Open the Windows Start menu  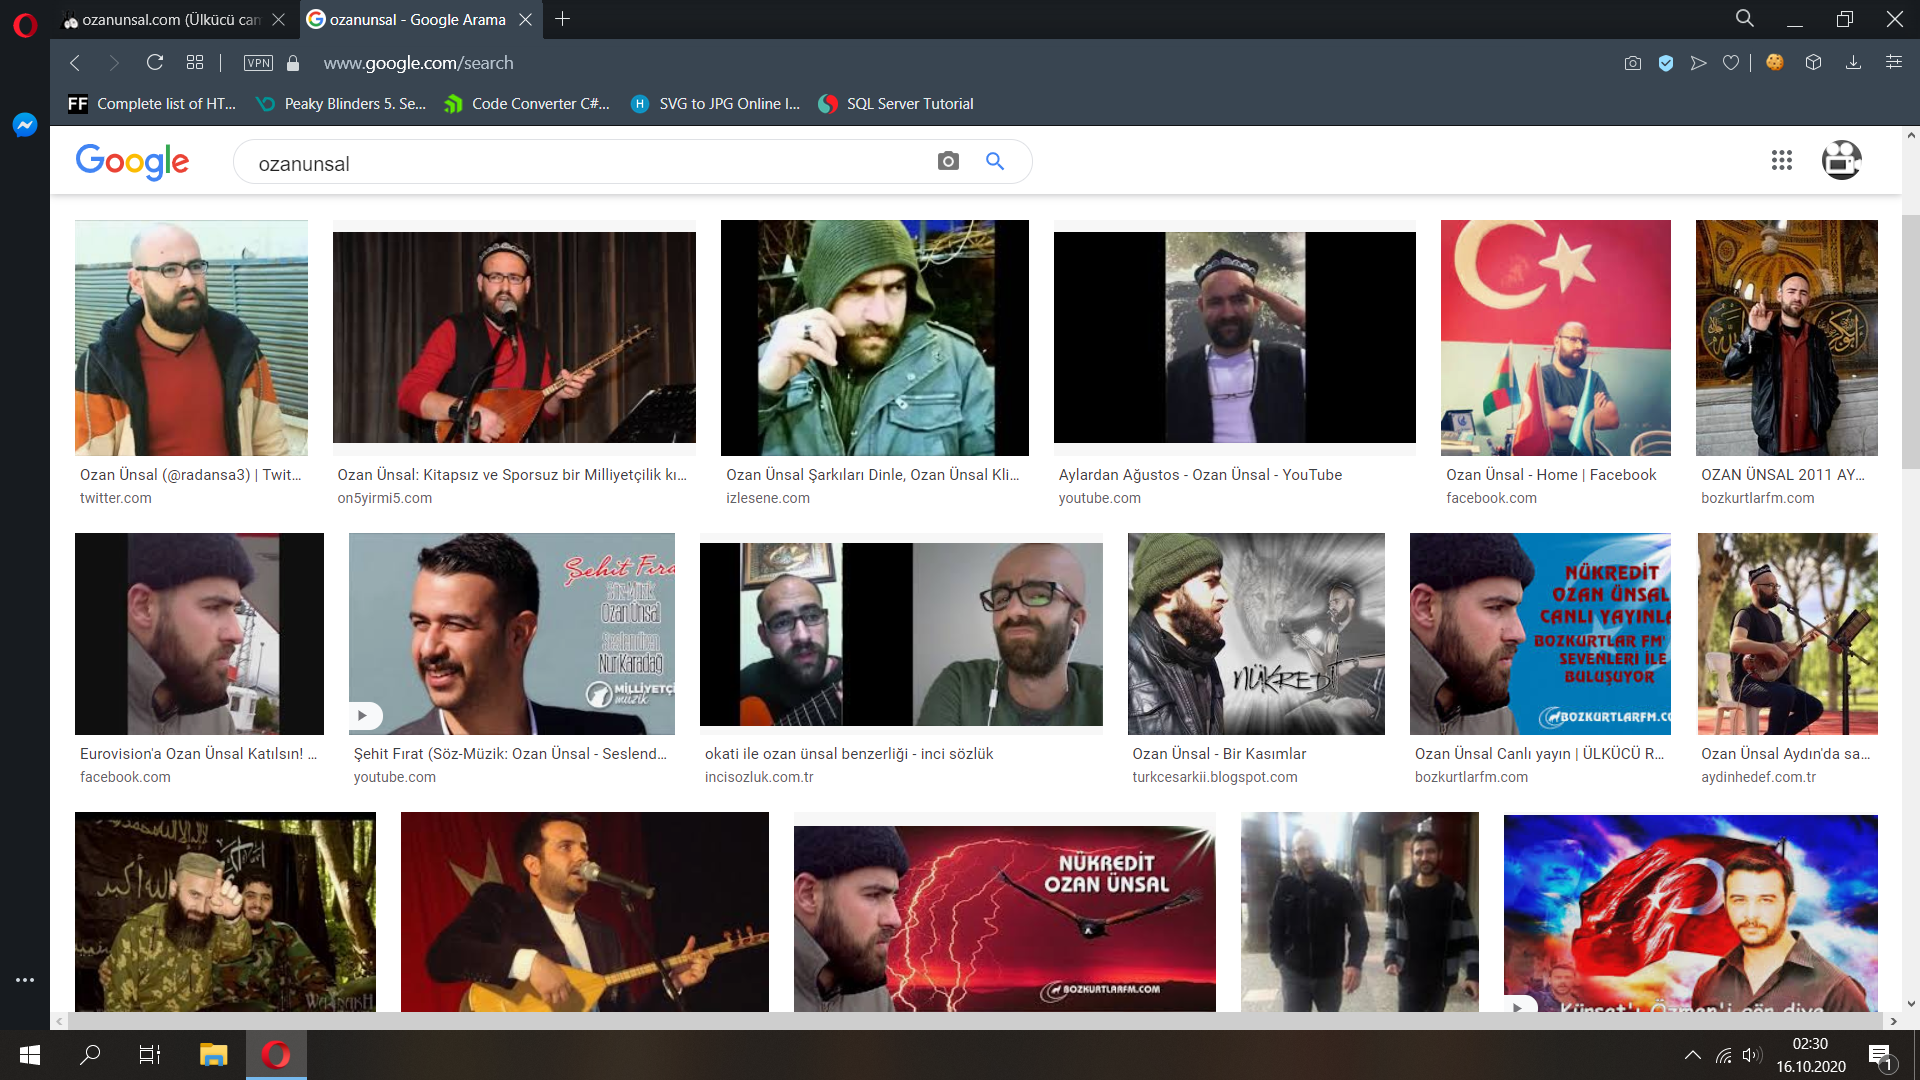pos(30,1055)
